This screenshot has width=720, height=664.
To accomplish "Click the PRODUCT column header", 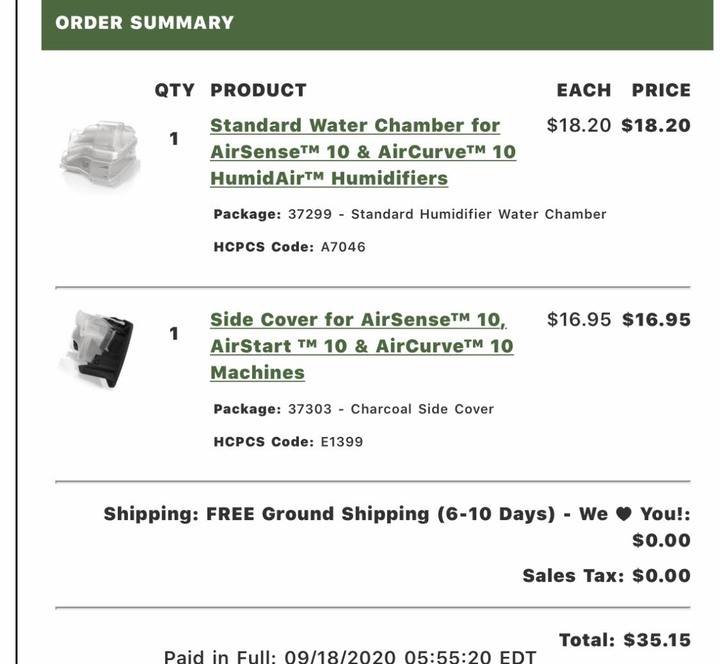I will (x=258, y=90).
